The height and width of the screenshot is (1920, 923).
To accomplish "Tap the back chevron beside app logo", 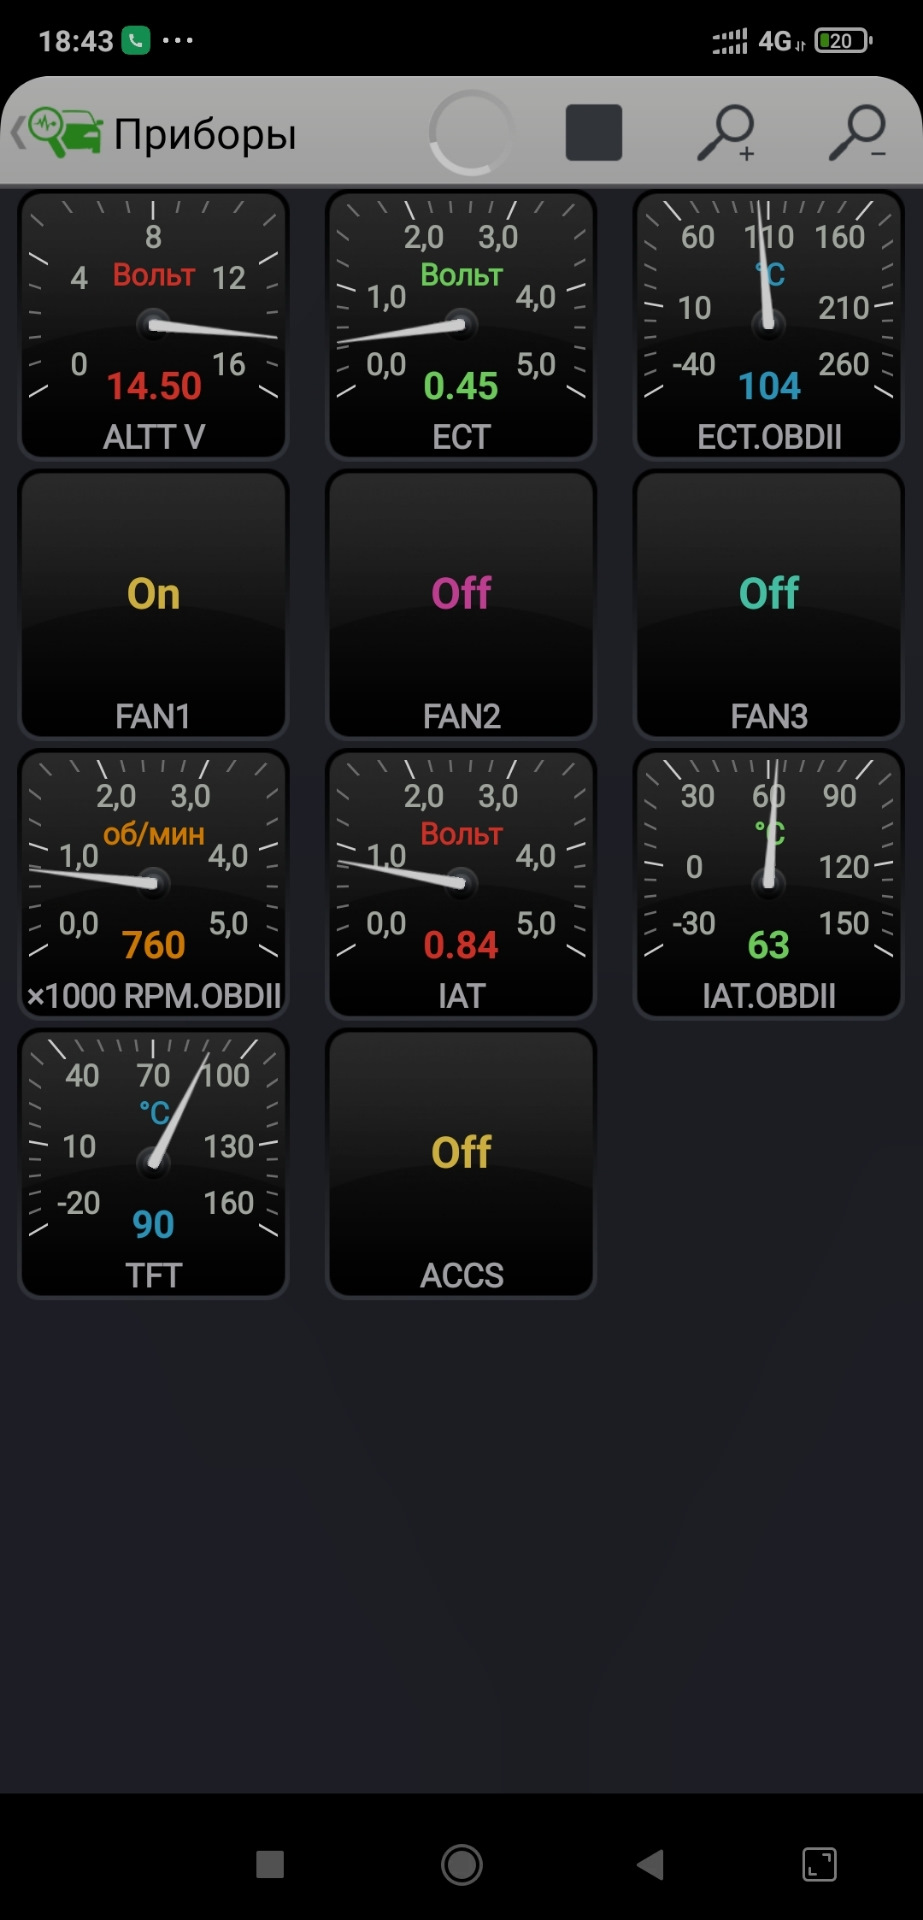I will 17,133.
